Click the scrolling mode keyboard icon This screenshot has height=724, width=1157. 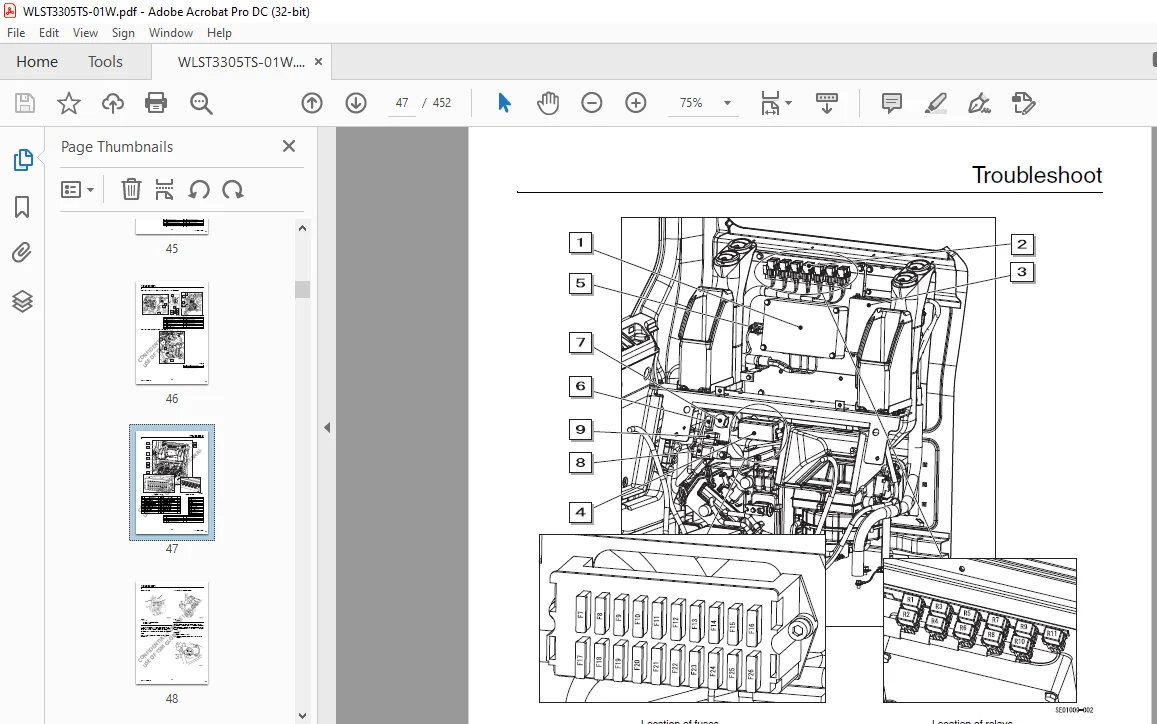pyautogui.click(x=826, y=103)
